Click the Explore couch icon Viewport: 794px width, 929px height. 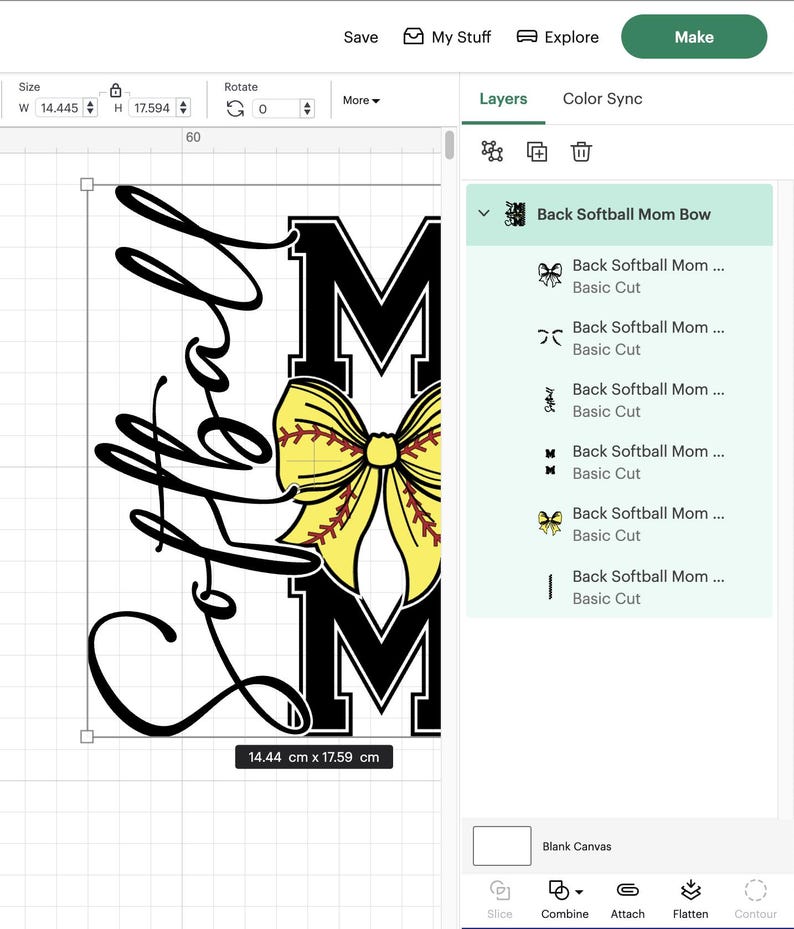(x=527, y=37)
